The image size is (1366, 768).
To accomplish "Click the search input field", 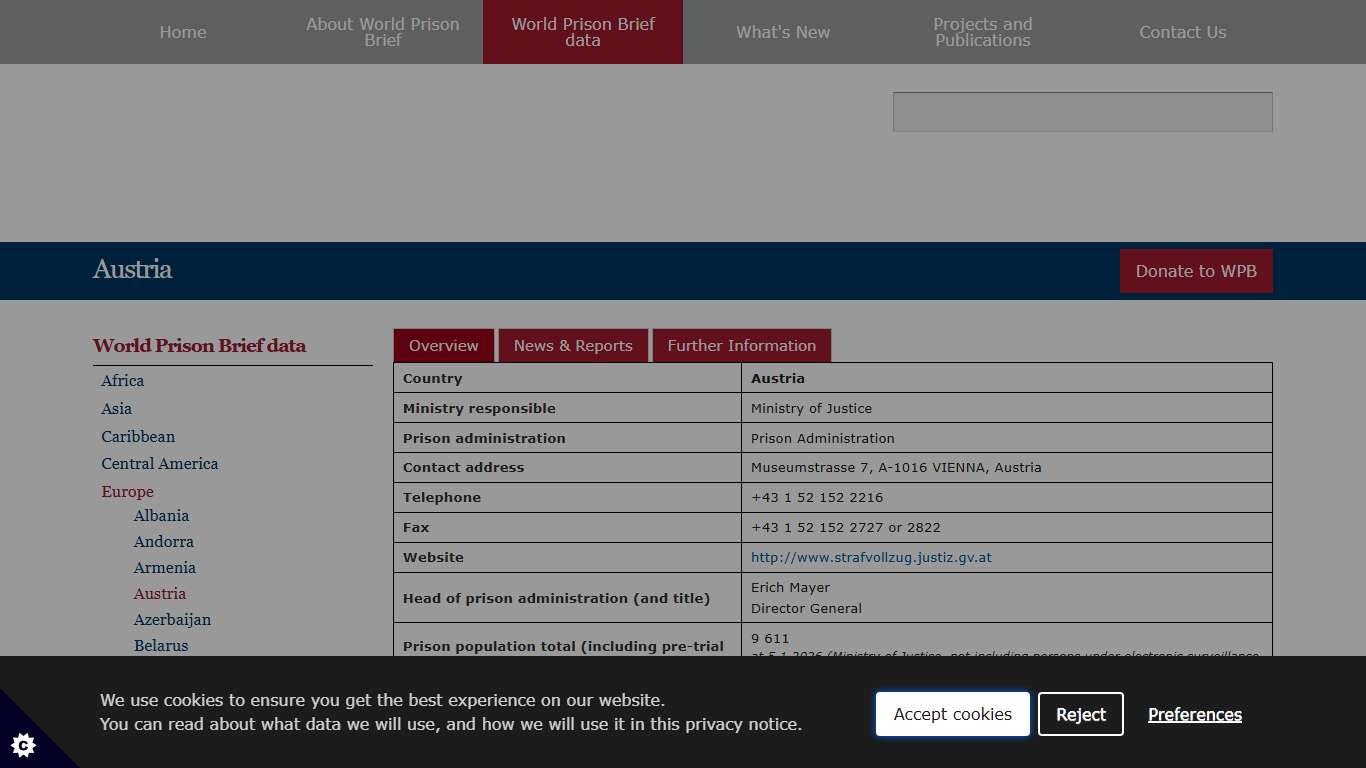I will click(1082, 112).
